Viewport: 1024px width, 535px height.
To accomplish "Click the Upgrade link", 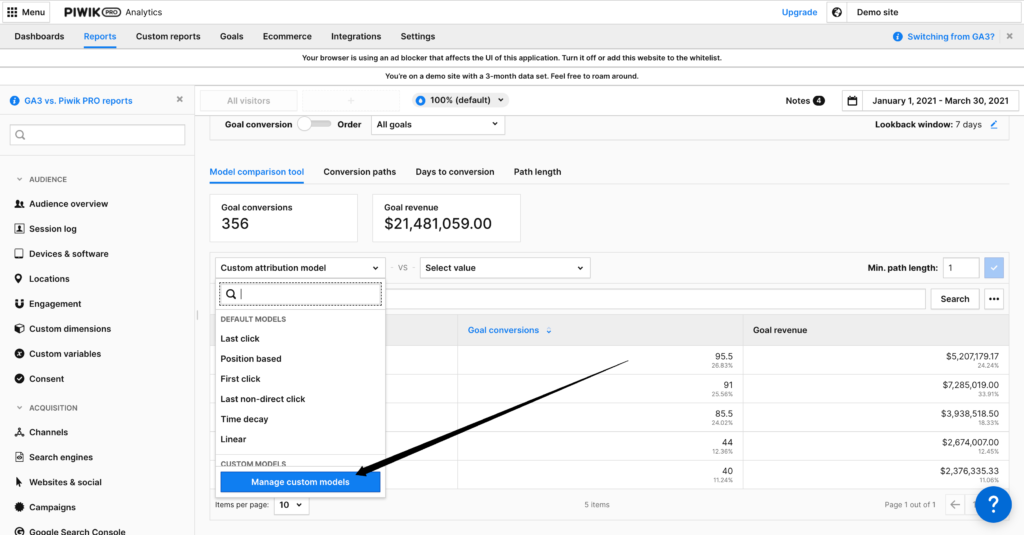I will (x=799, y=13).
